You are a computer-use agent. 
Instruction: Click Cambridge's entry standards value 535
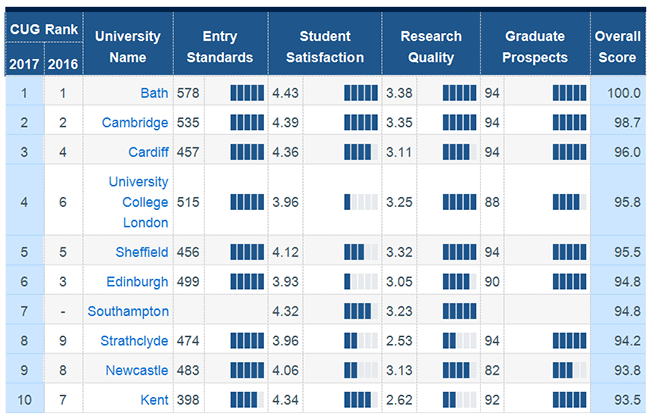click(x=188, y=123)
